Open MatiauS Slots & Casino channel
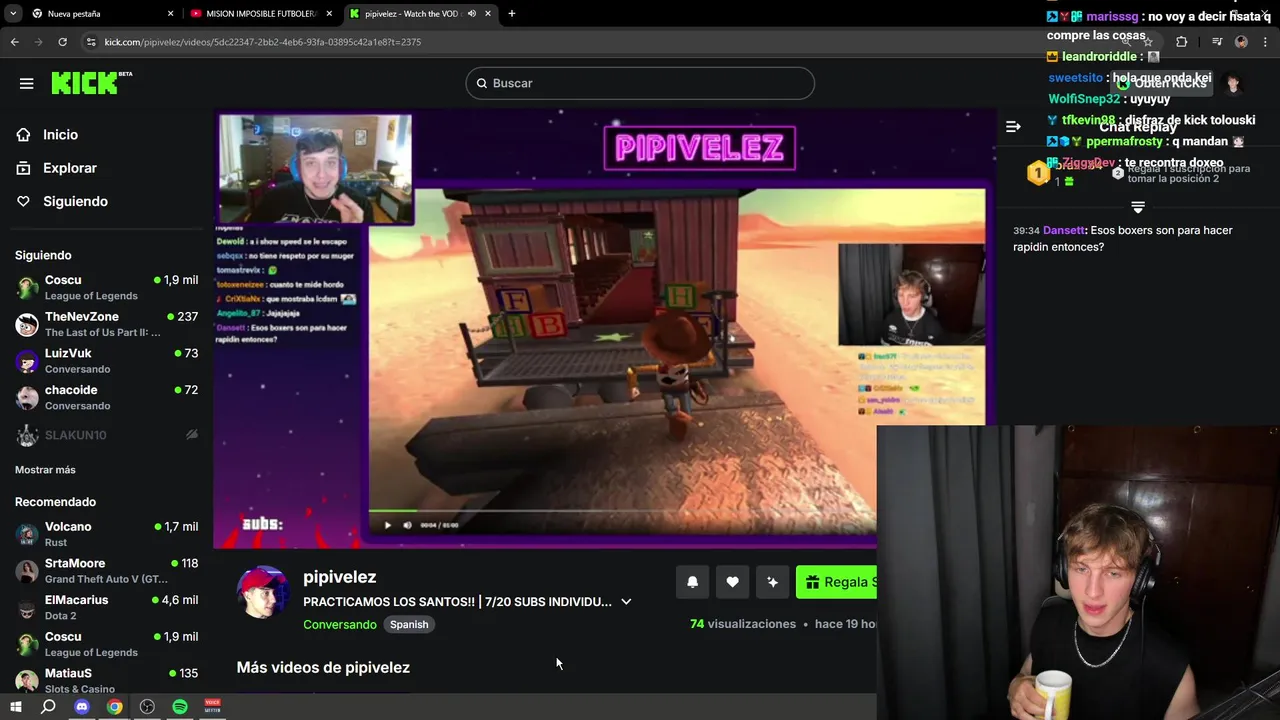The image size is (1280, 720). [107, 680]
